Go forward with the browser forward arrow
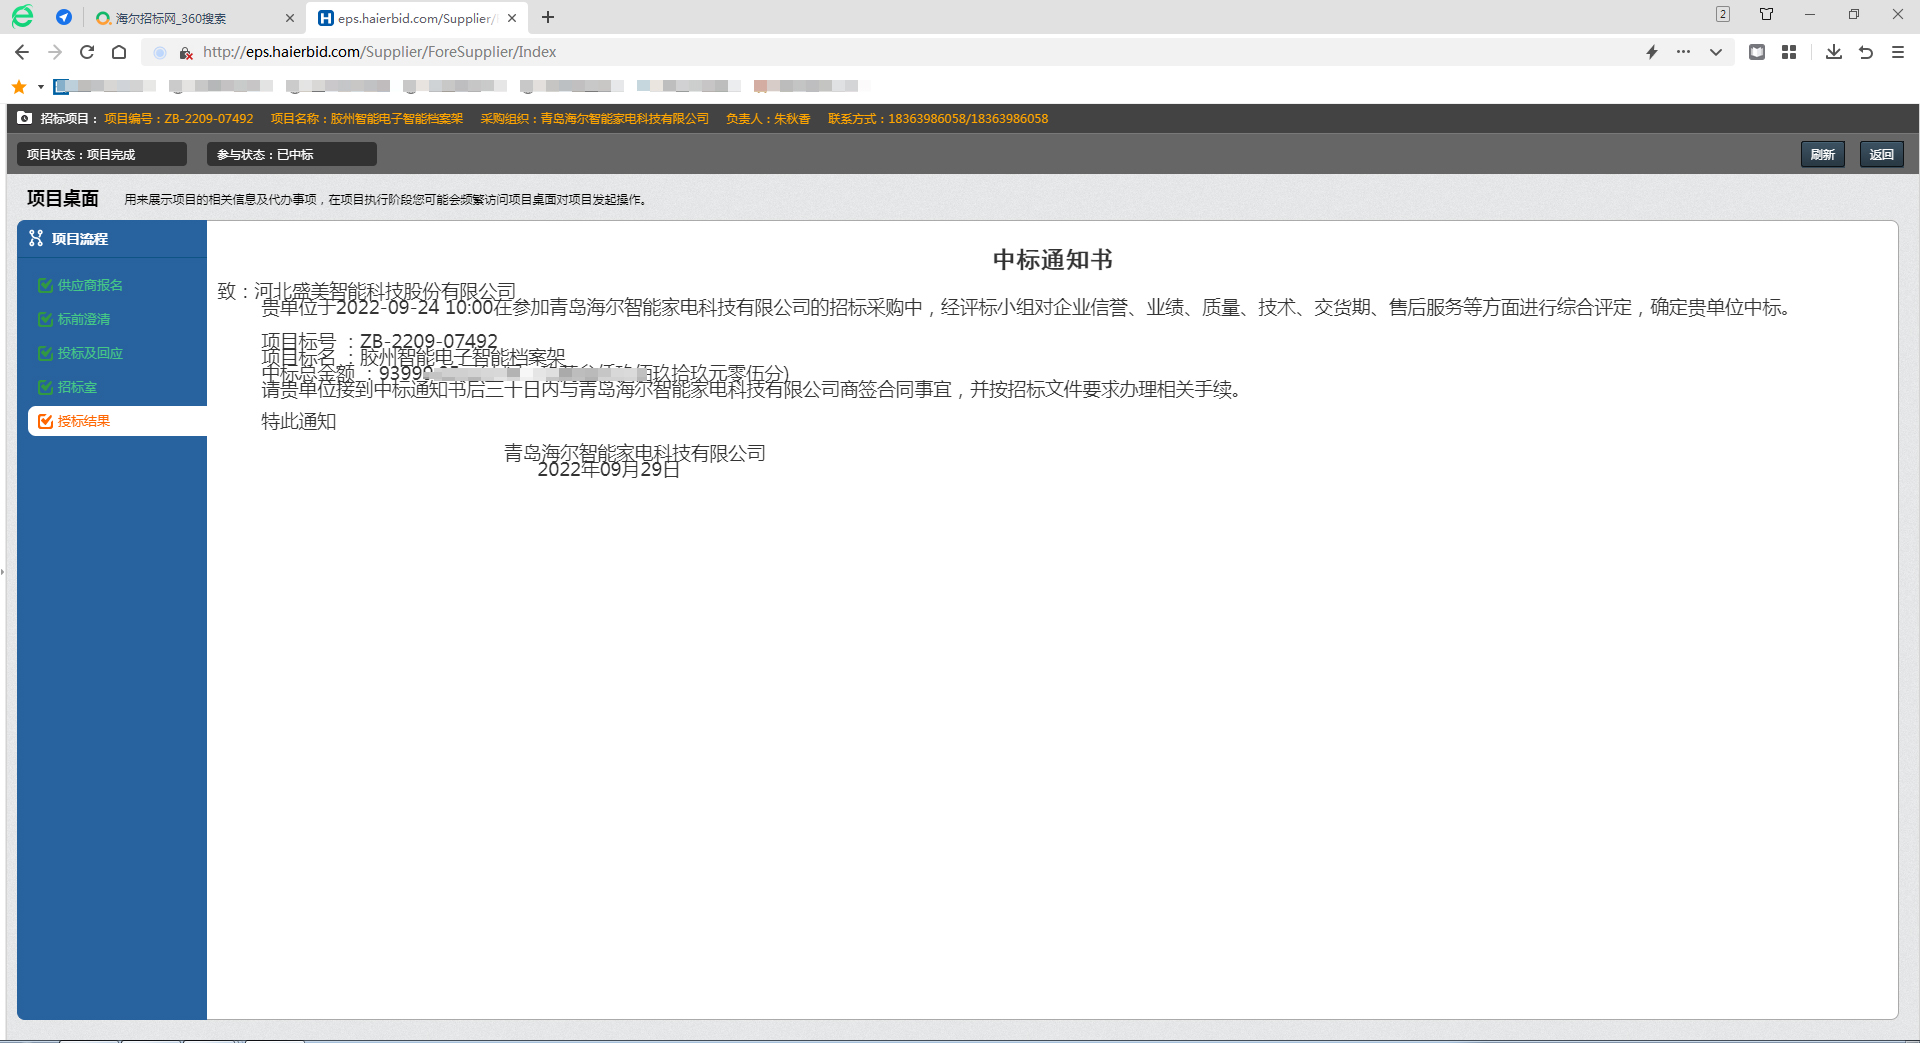The width and height of the screenshot is (1920, 1043). point(55,52)
